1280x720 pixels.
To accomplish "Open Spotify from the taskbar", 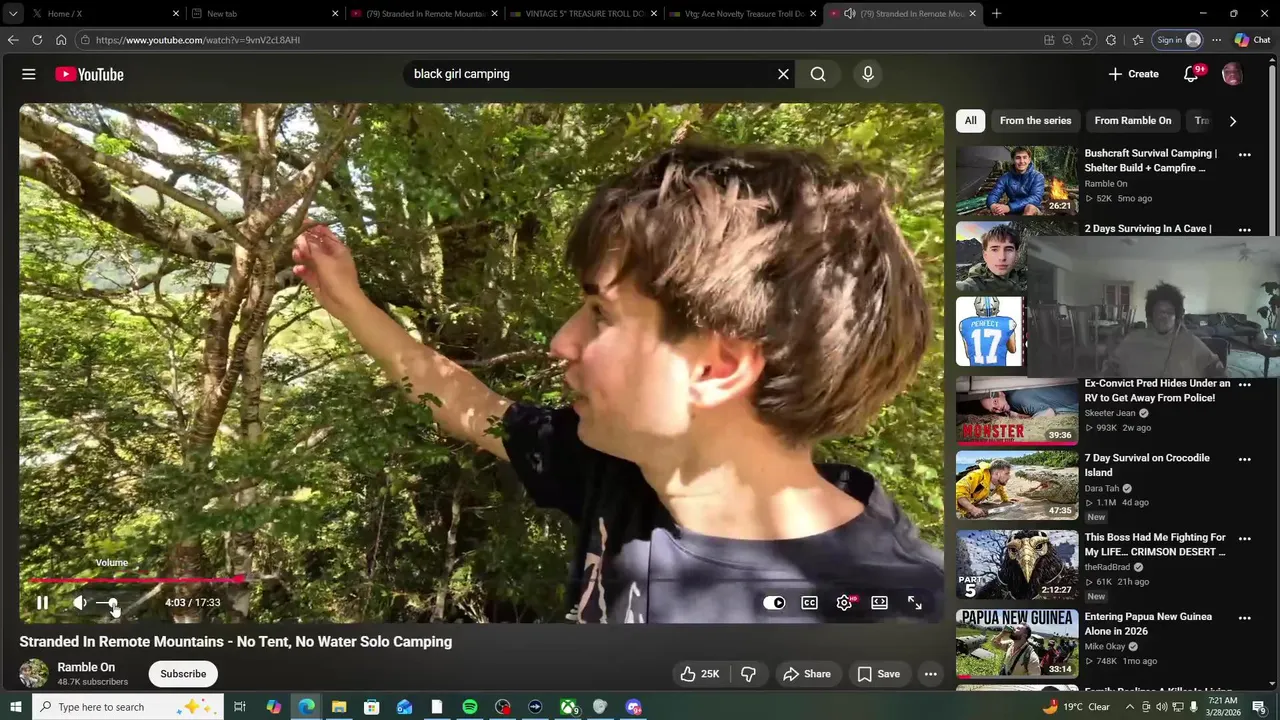I will click(x=470, y=707).
